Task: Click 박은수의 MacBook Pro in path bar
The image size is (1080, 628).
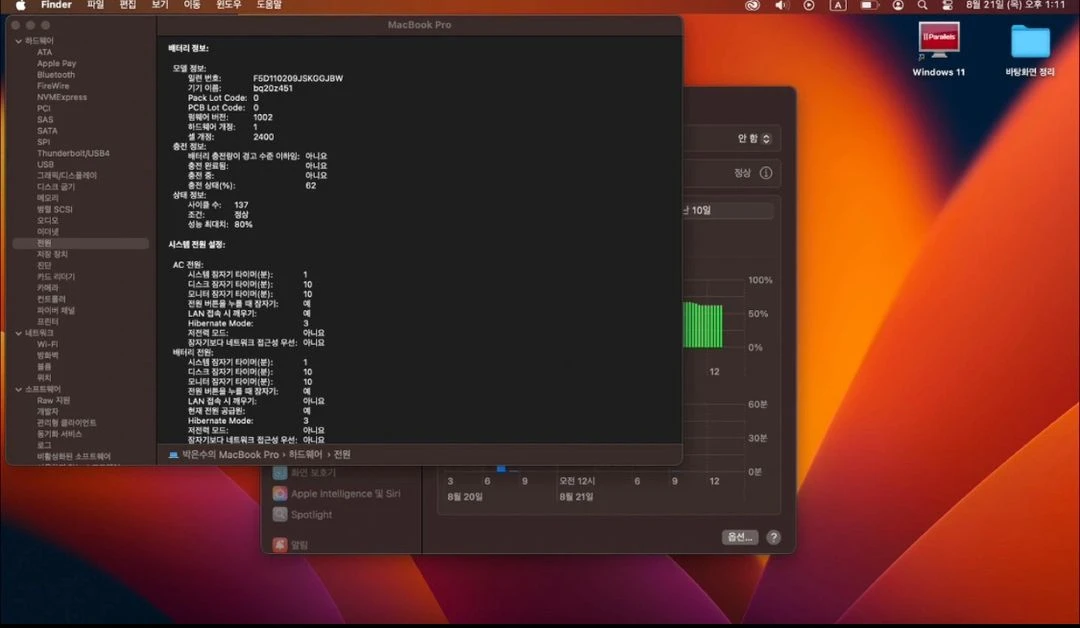Action: pos(230,454)
